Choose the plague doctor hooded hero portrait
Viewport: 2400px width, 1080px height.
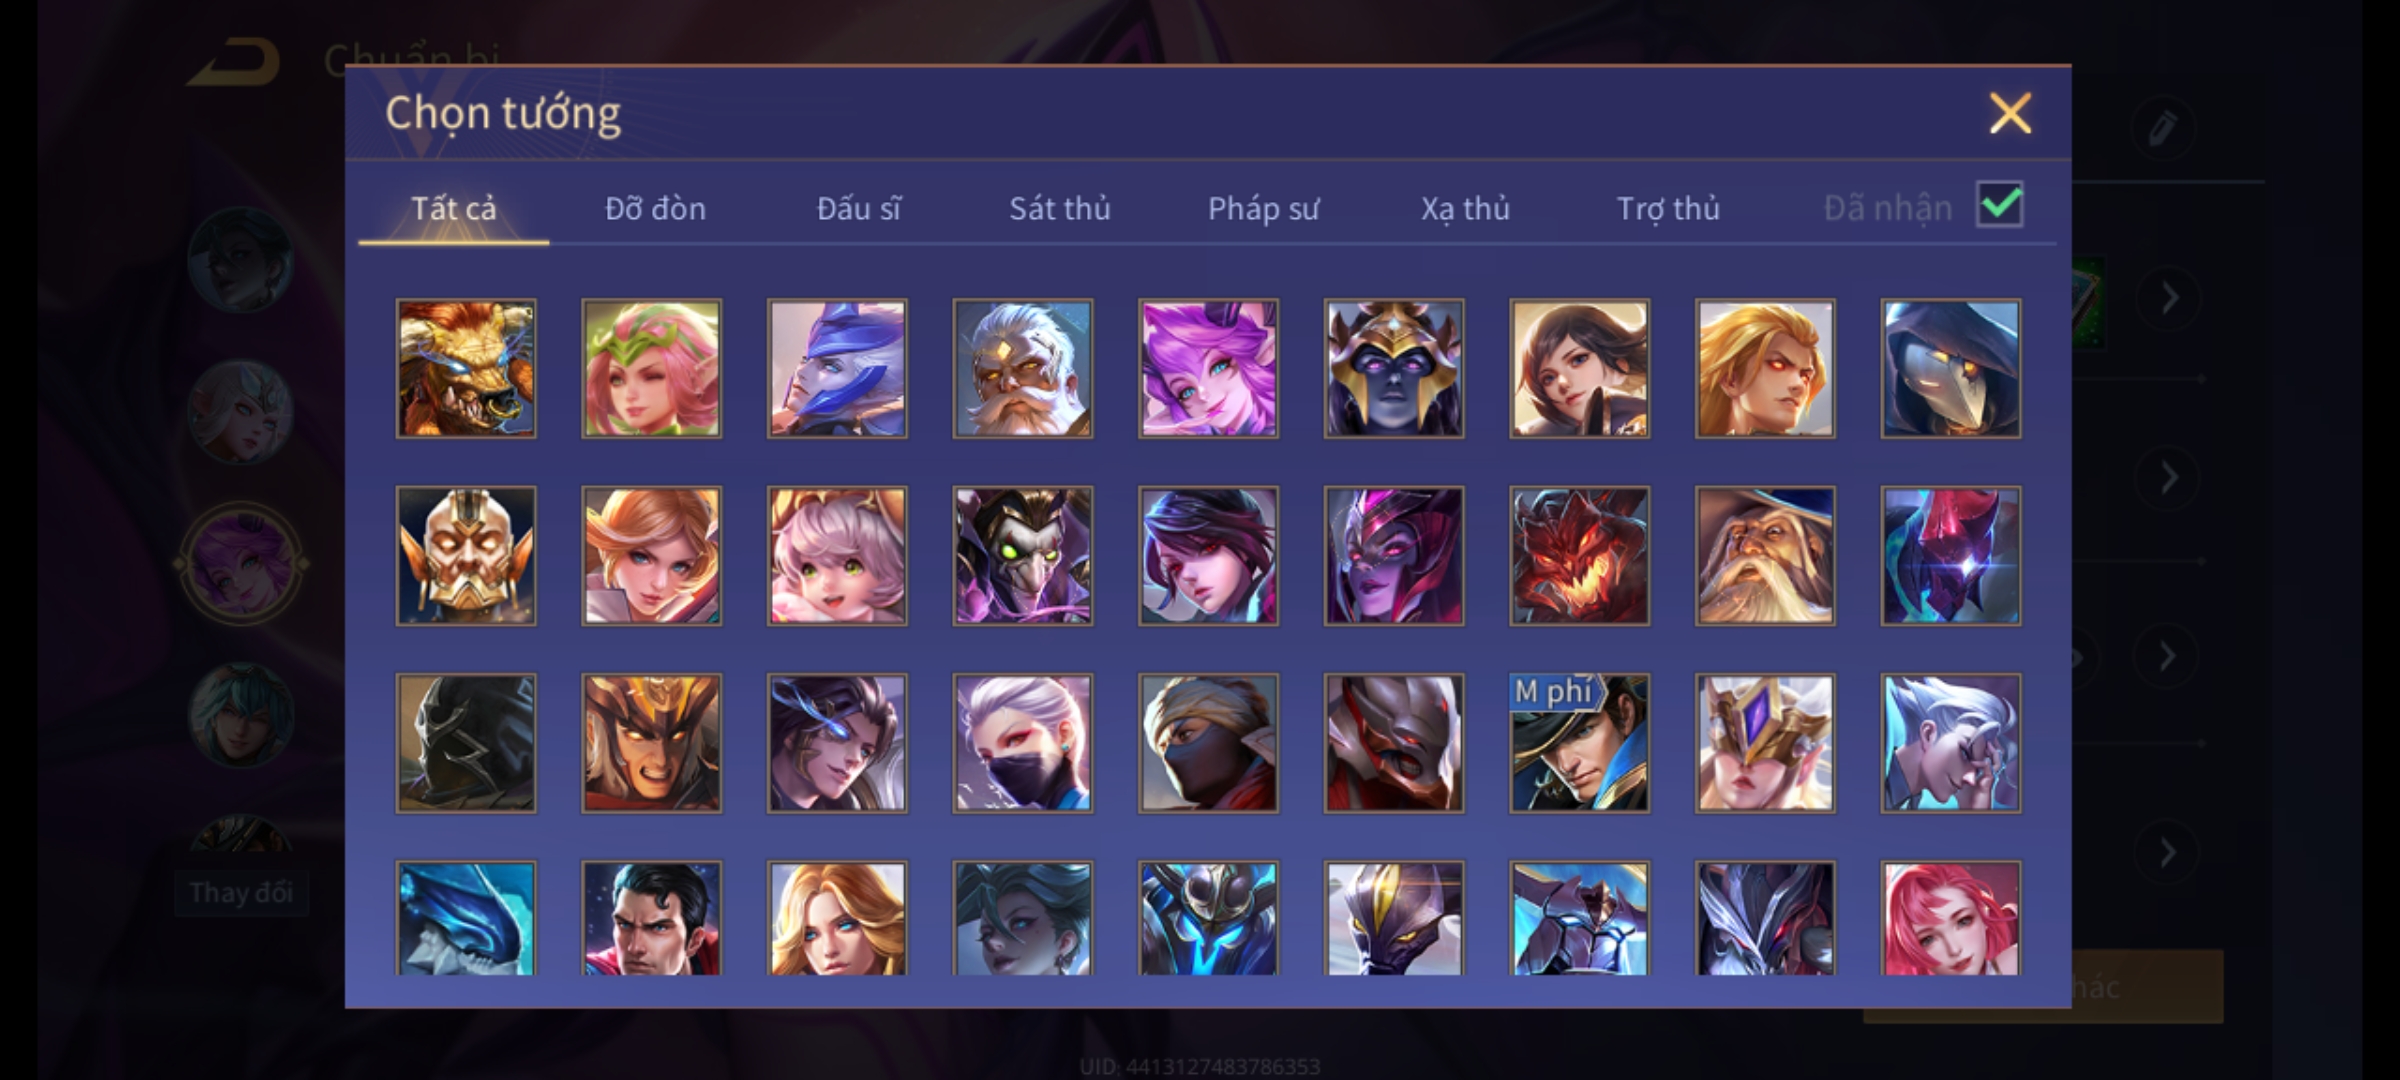[1950, 368]
